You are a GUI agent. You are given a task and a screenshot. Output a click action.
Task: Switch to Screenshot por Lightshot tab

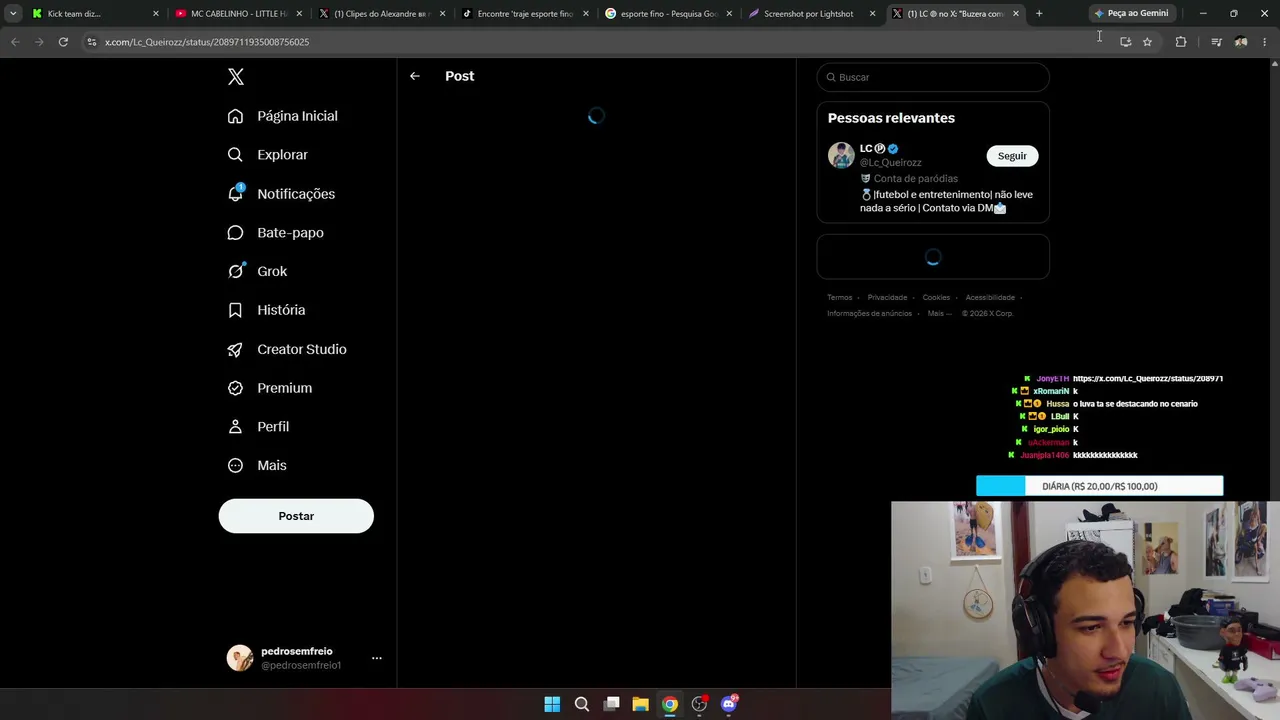pos(811,14)
